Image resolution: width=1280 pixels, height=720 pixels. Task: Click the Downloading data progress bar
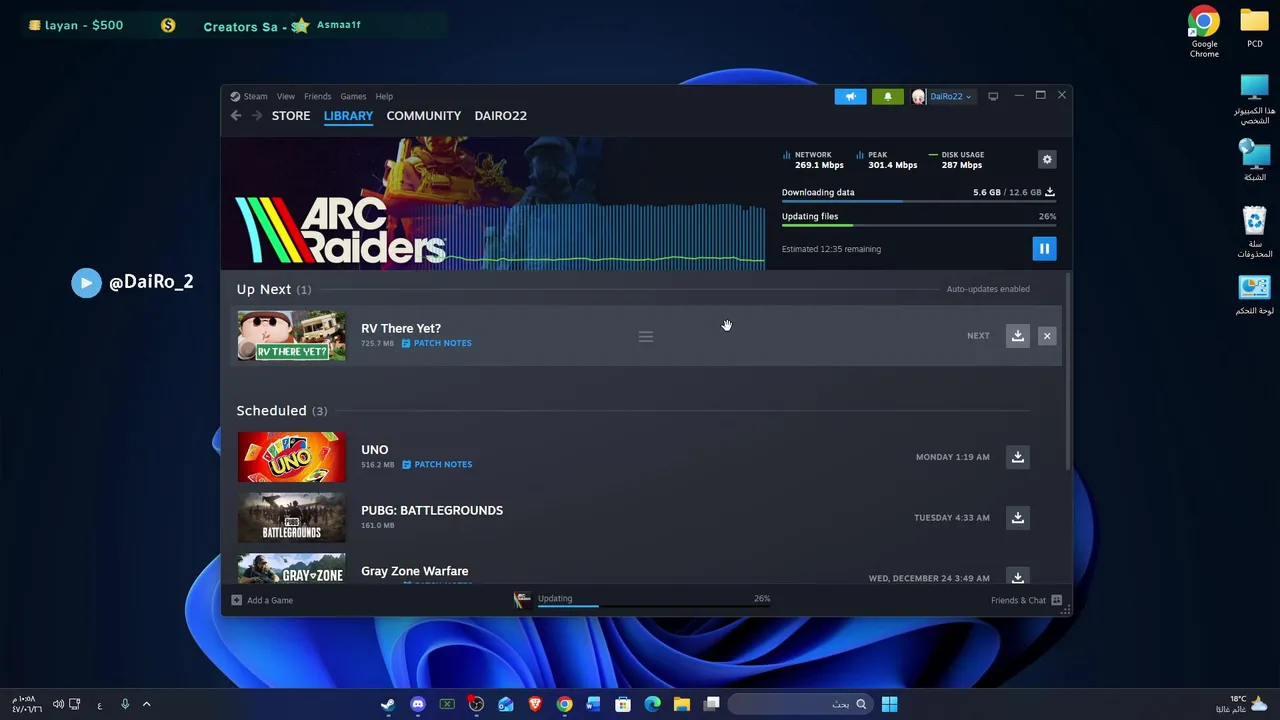918,202
